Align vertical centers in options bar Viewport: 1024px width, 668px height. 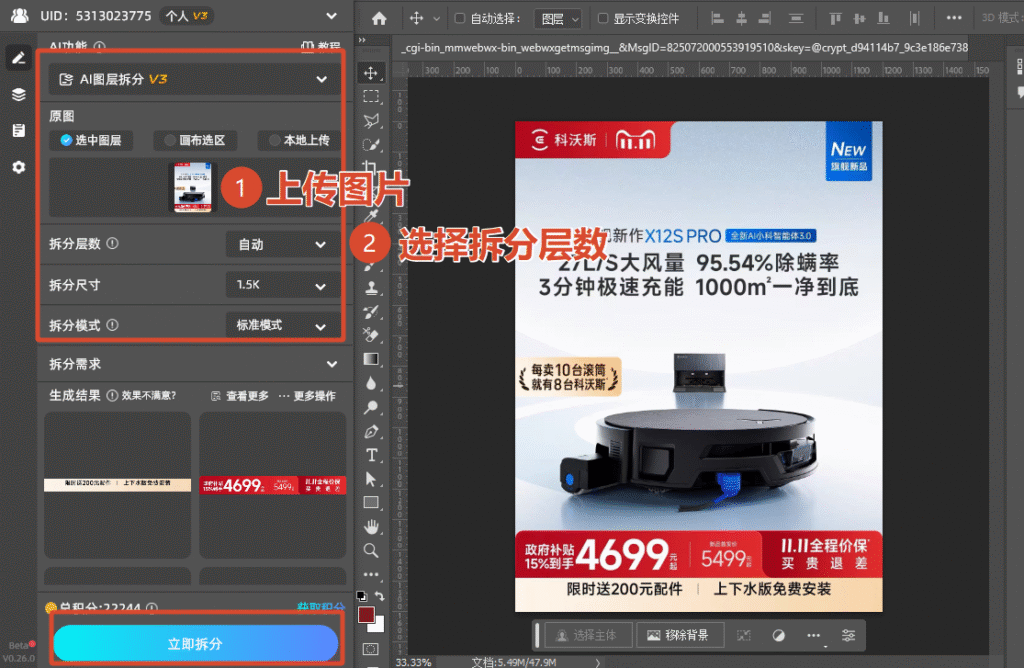859,18
